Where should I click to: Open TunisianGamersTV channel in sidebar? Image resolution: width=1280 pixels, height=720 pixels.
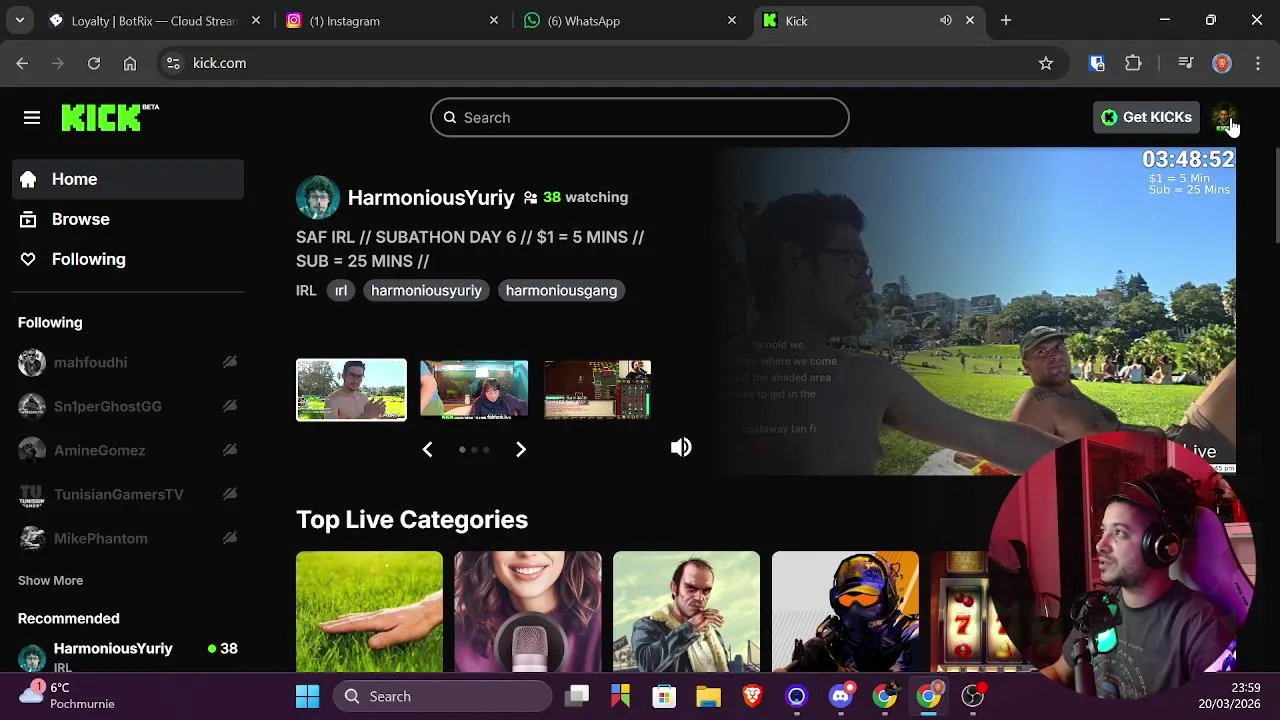click(118, 494)
